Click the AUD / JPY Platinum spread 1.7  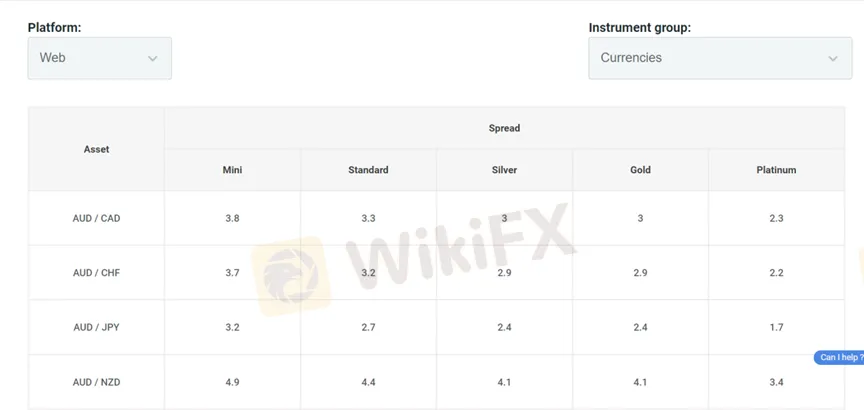pos(776,327)
